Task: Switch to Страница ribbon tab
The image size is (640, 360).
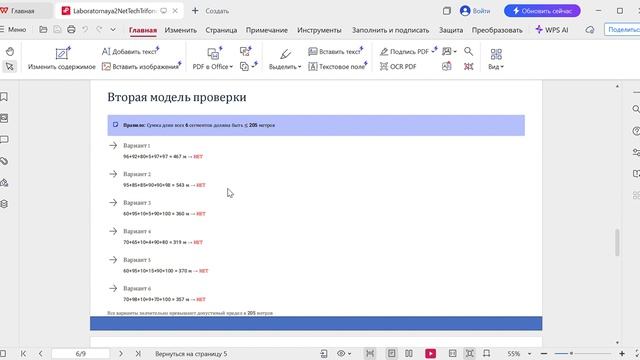Action: click(221, 30)
